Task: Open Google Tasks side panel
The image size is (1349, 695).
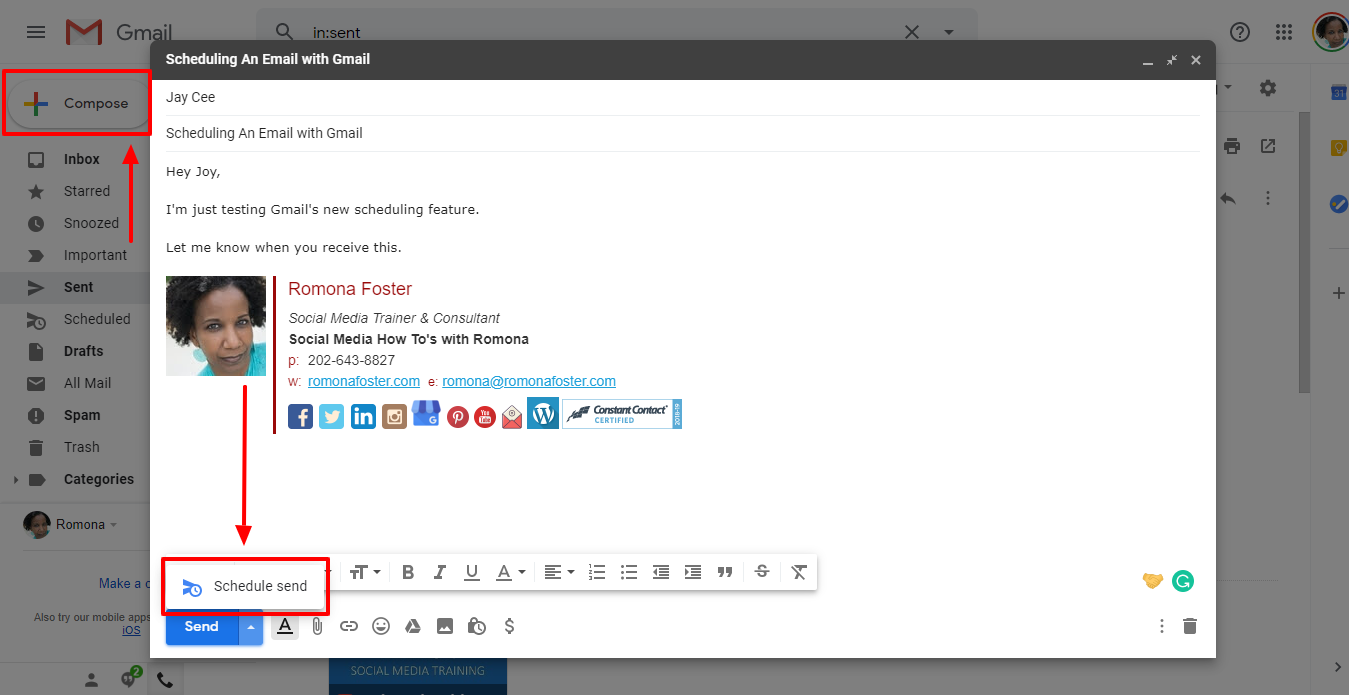Action: [1338, 204]
